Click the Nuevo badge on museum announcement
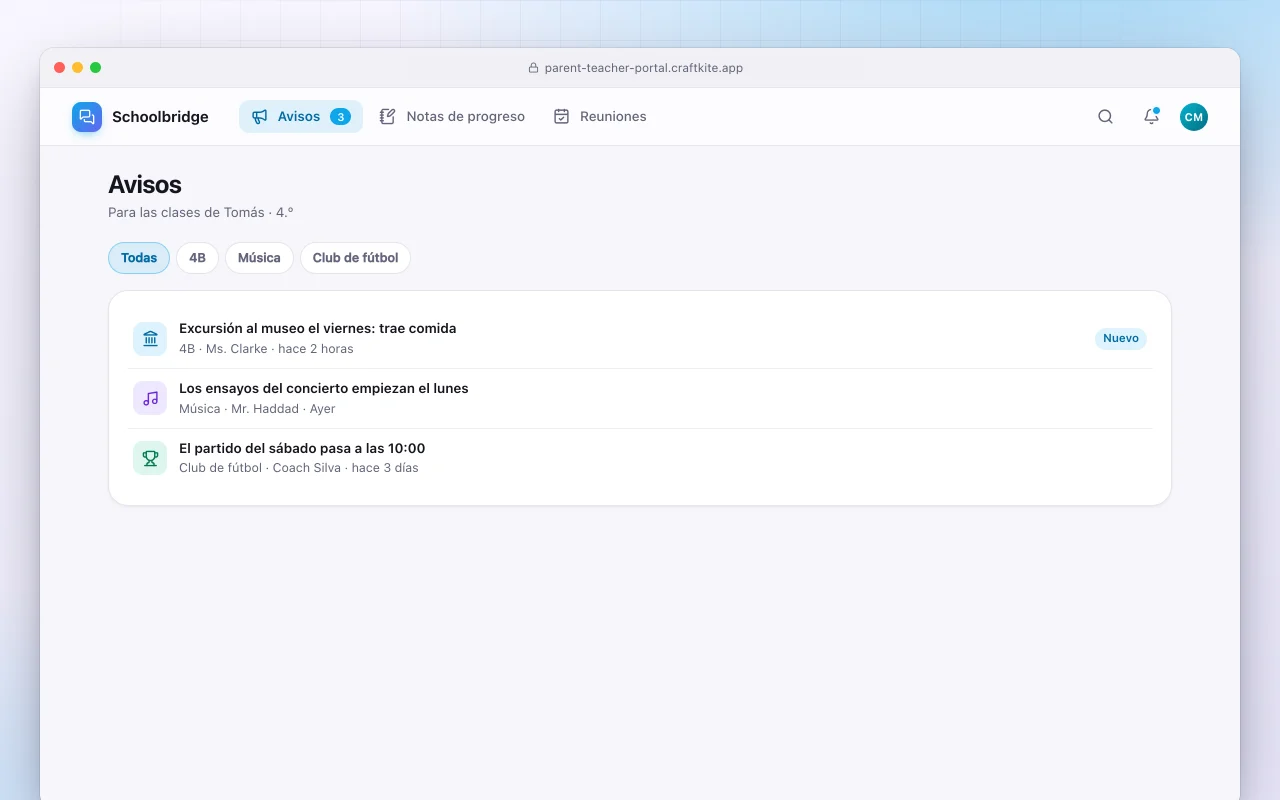1280x800 pixels. 1121,338
